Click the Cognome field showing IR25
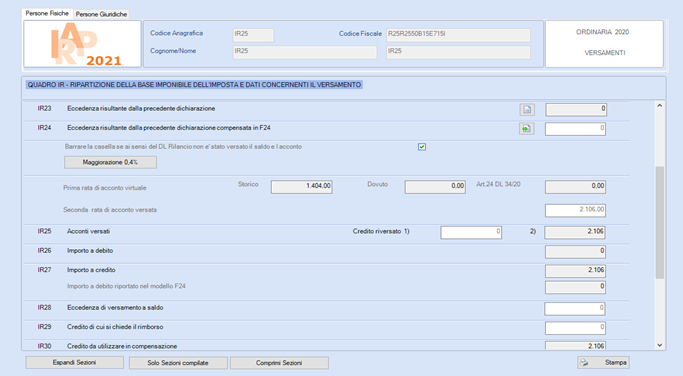Screen dimensions: 683x376 pos(305,52)
